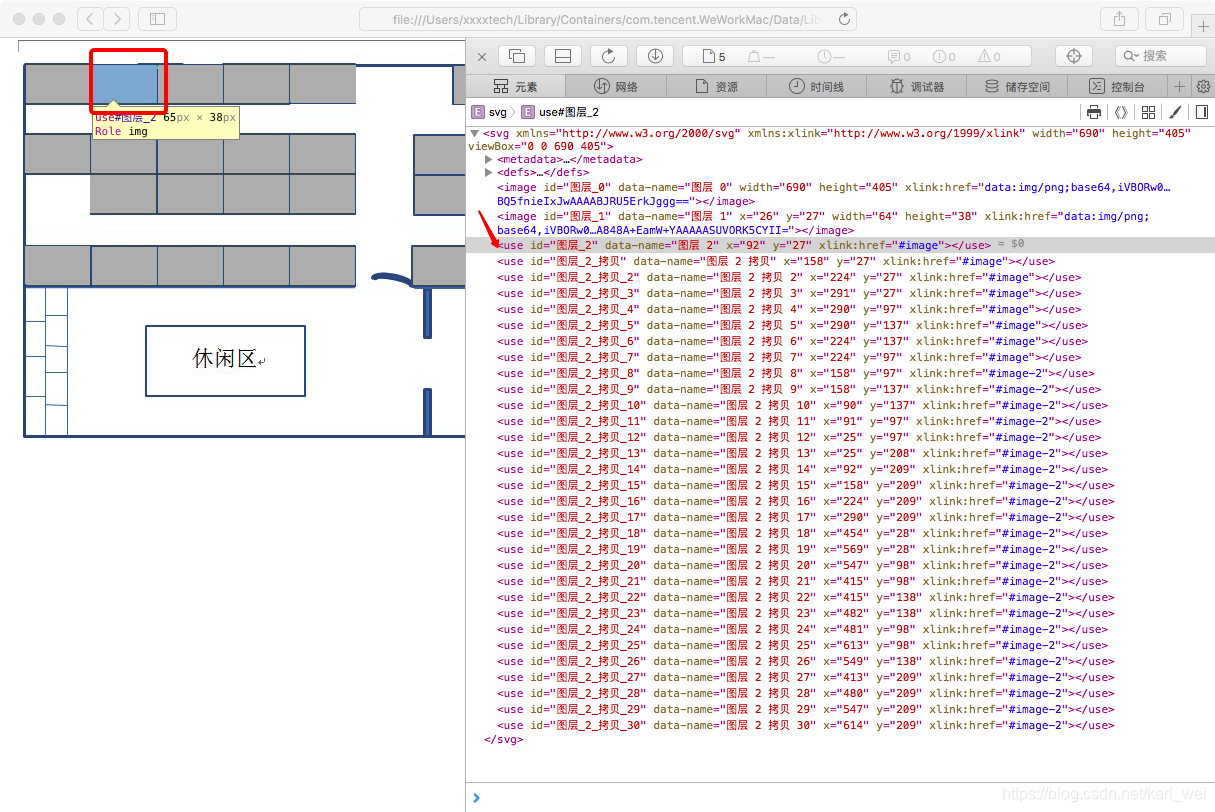Start the element selection crosshair tool

tap(1074, 56)
